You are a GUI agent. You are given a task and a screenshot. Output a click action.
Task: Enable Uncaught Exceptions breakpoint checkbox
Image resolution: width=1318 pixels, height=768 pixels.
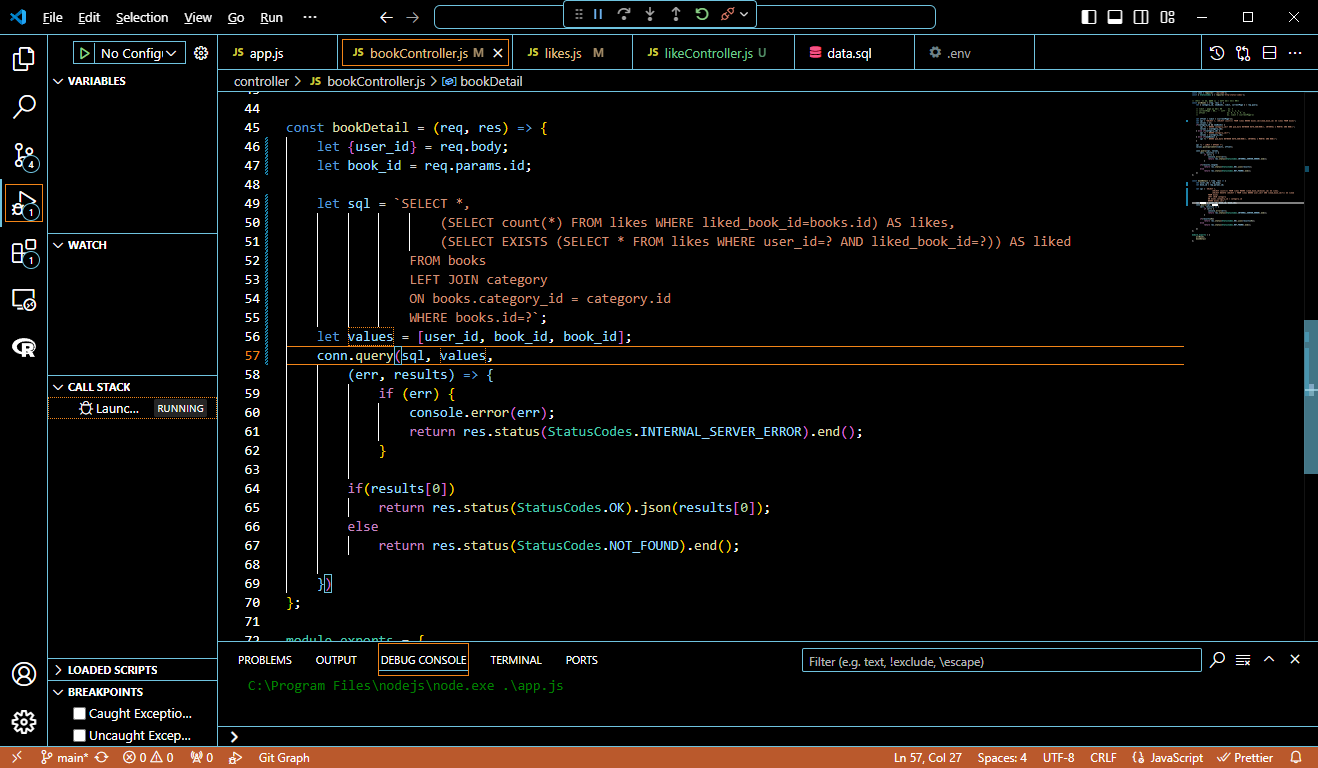click(x=80, y=736)
